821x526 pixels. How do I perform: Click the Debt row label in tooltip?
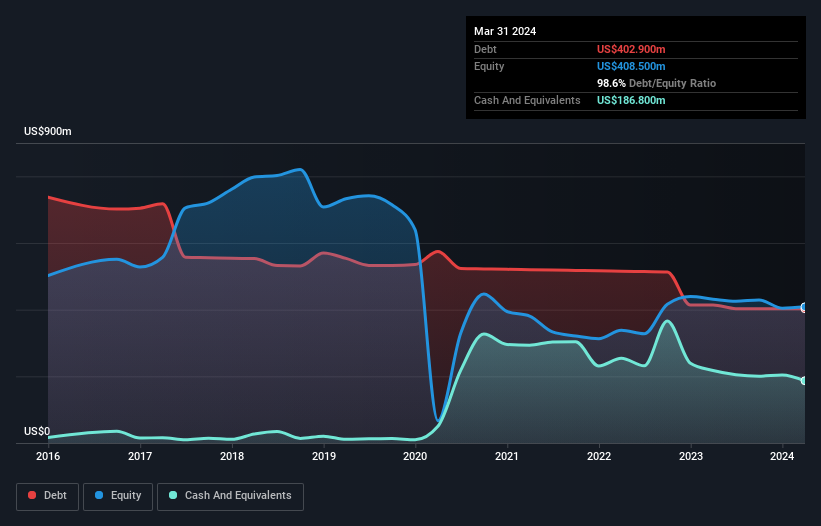point(485,49)
